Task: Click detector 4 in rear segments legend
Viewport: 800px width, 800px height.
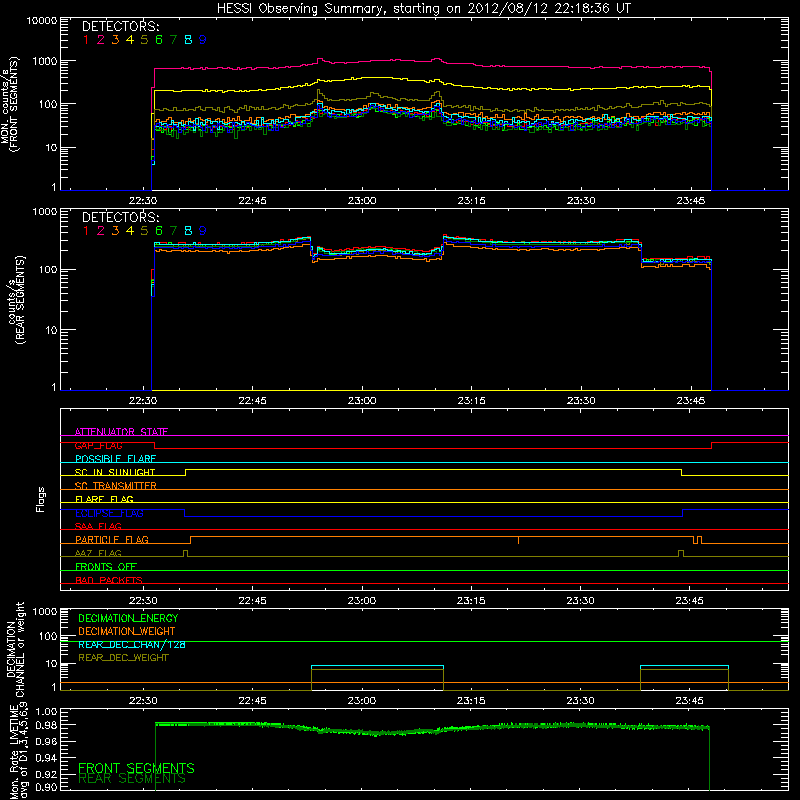Action: pos(130,231)
